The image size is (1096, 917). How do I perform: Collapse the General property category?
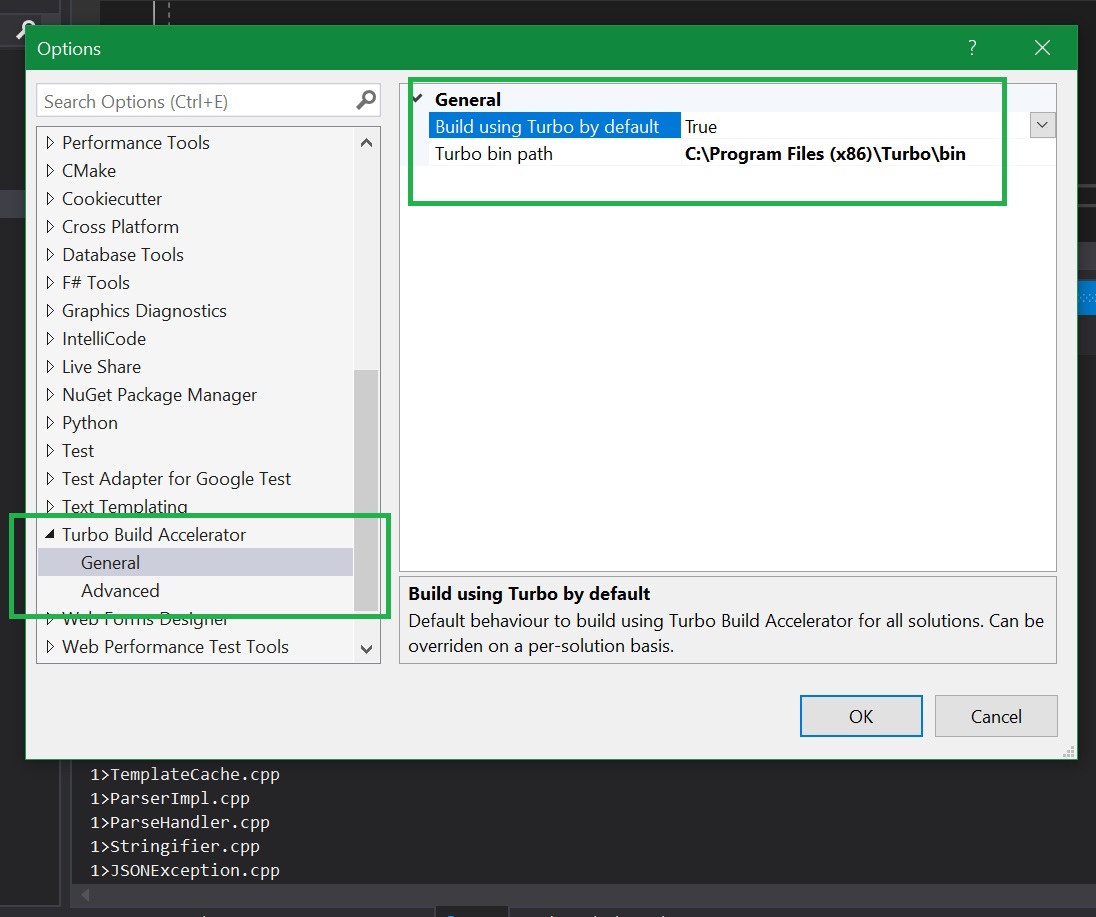tap(418, 99)
